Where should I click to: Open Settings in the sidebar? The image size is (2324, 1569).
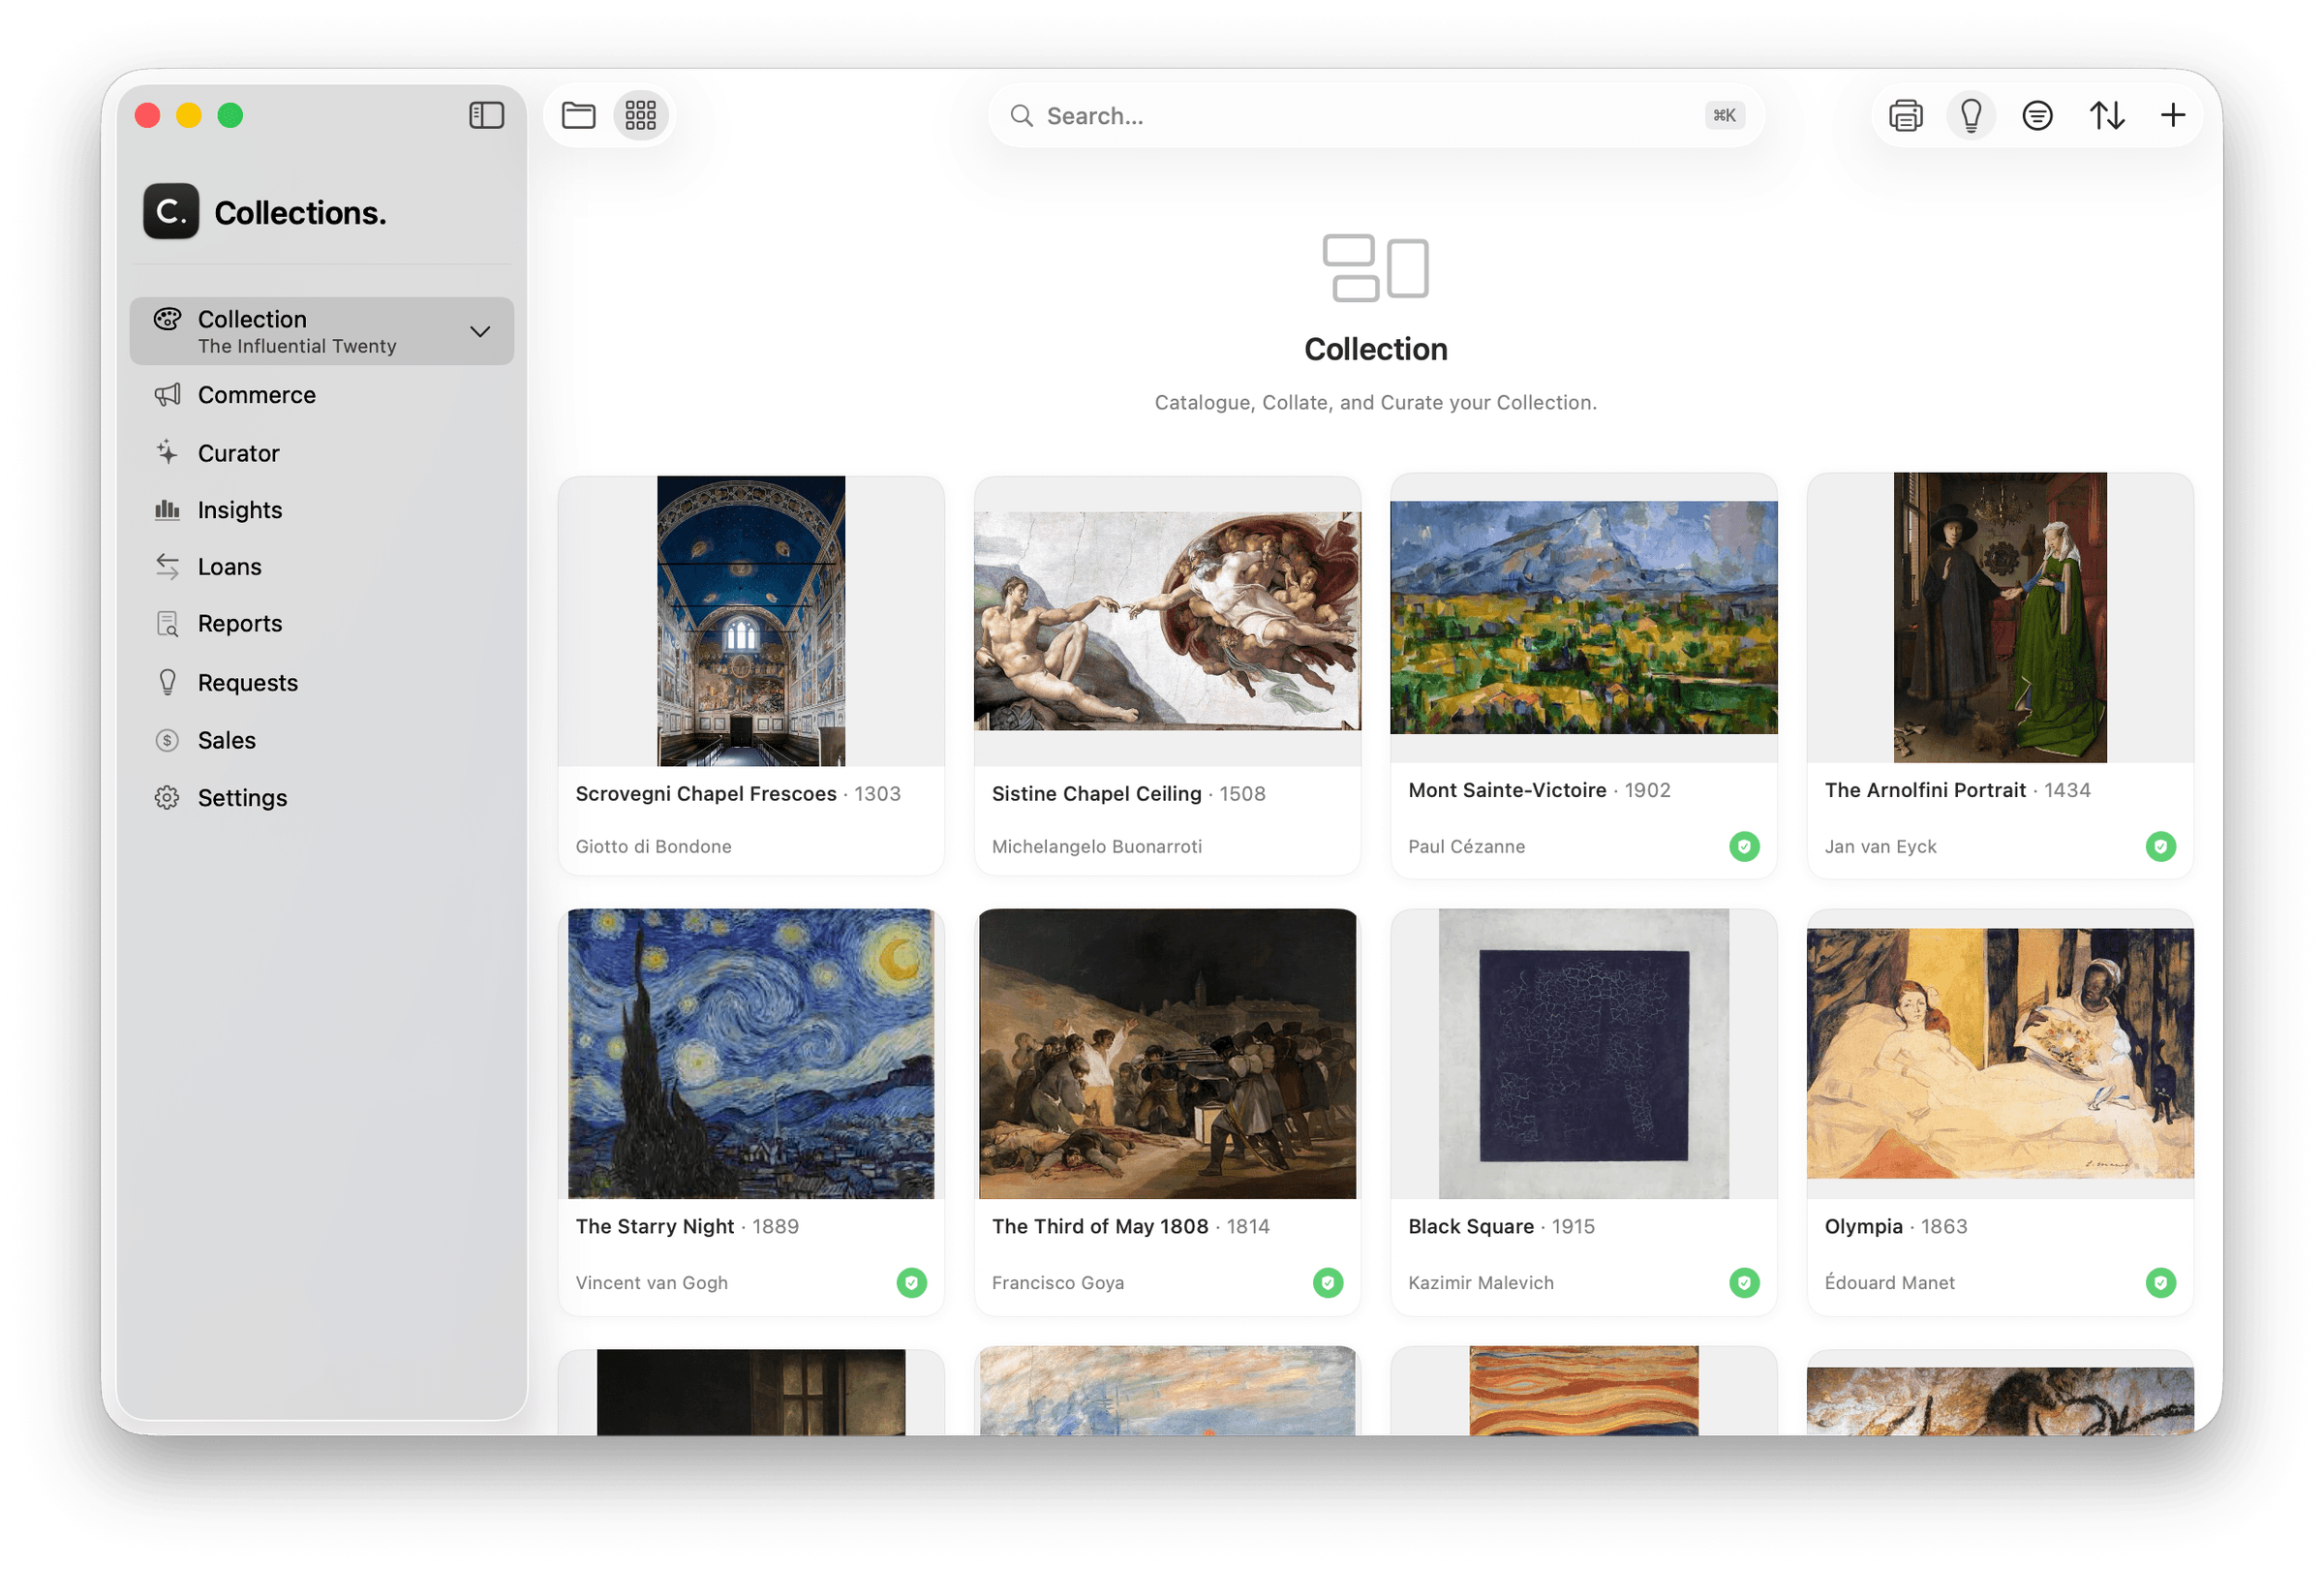(322, 798)
